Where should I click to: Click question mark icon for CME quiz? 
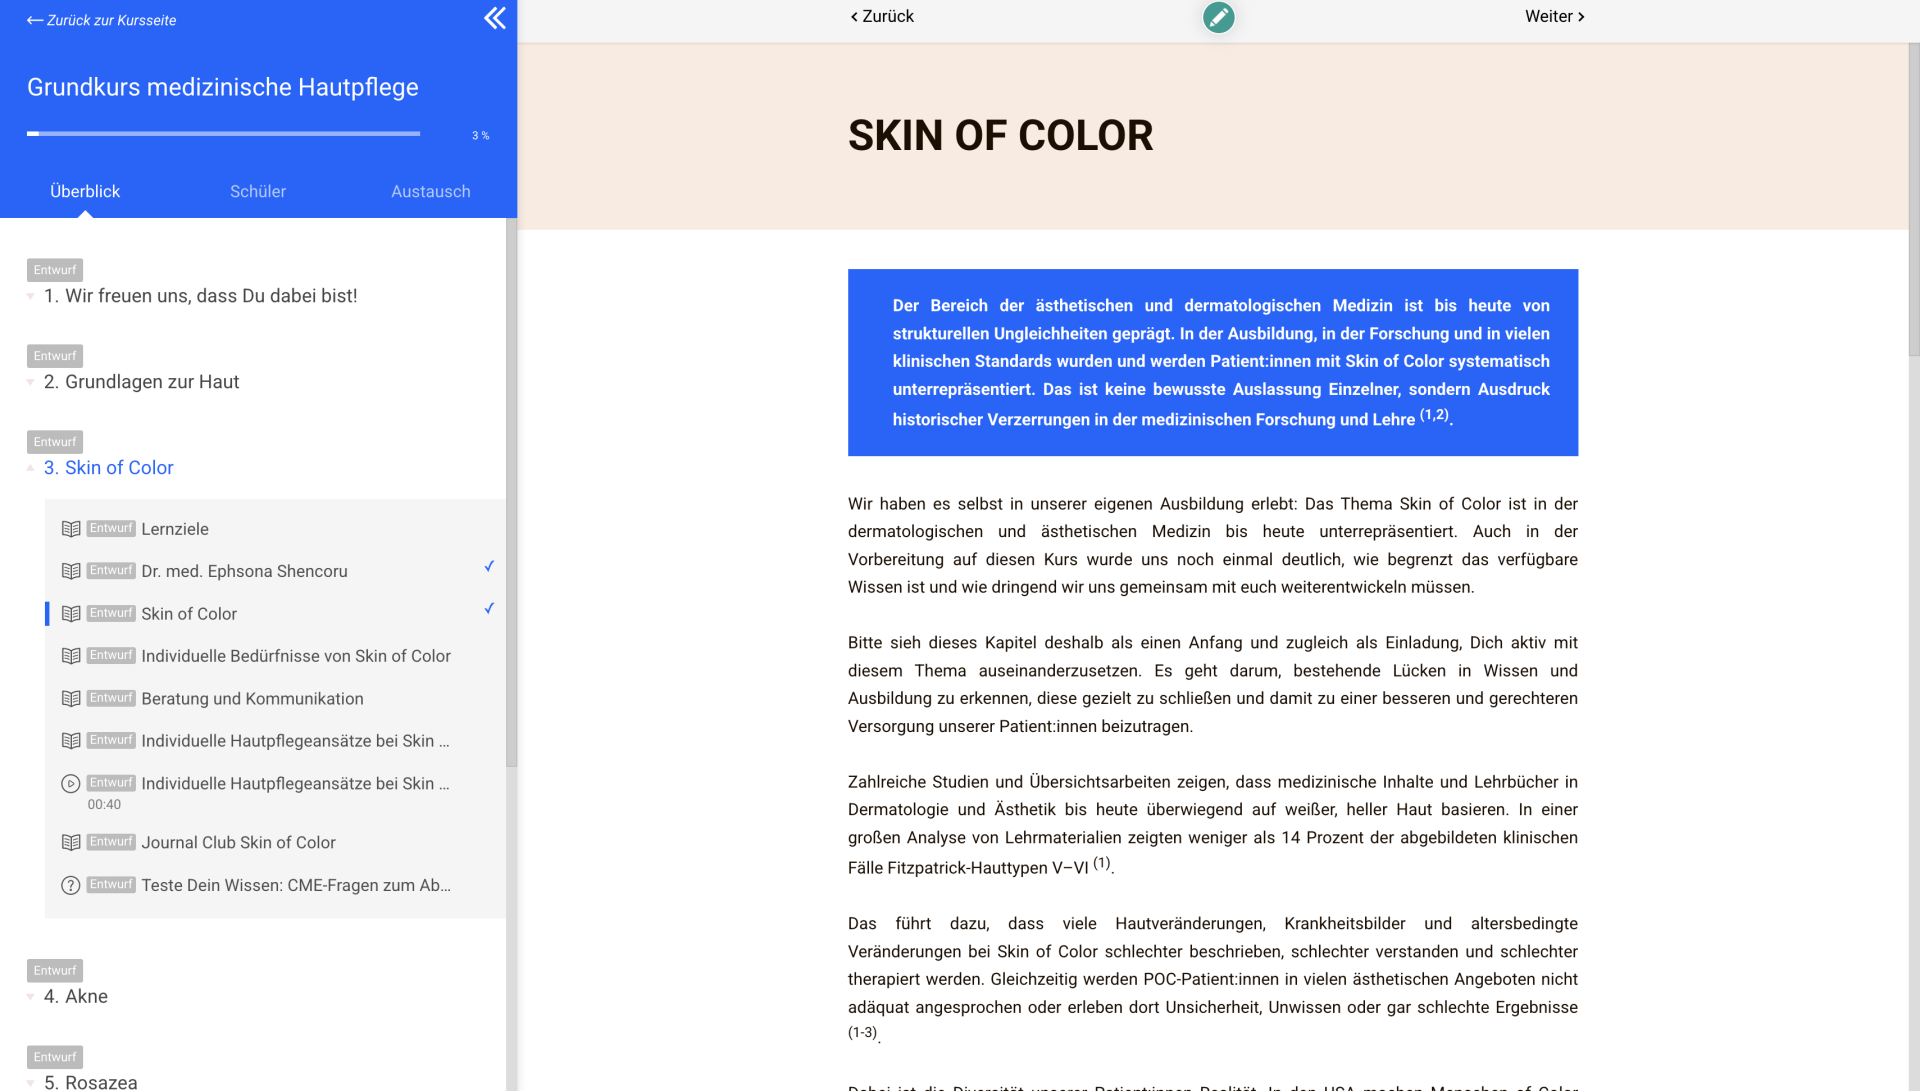[71, 886]
